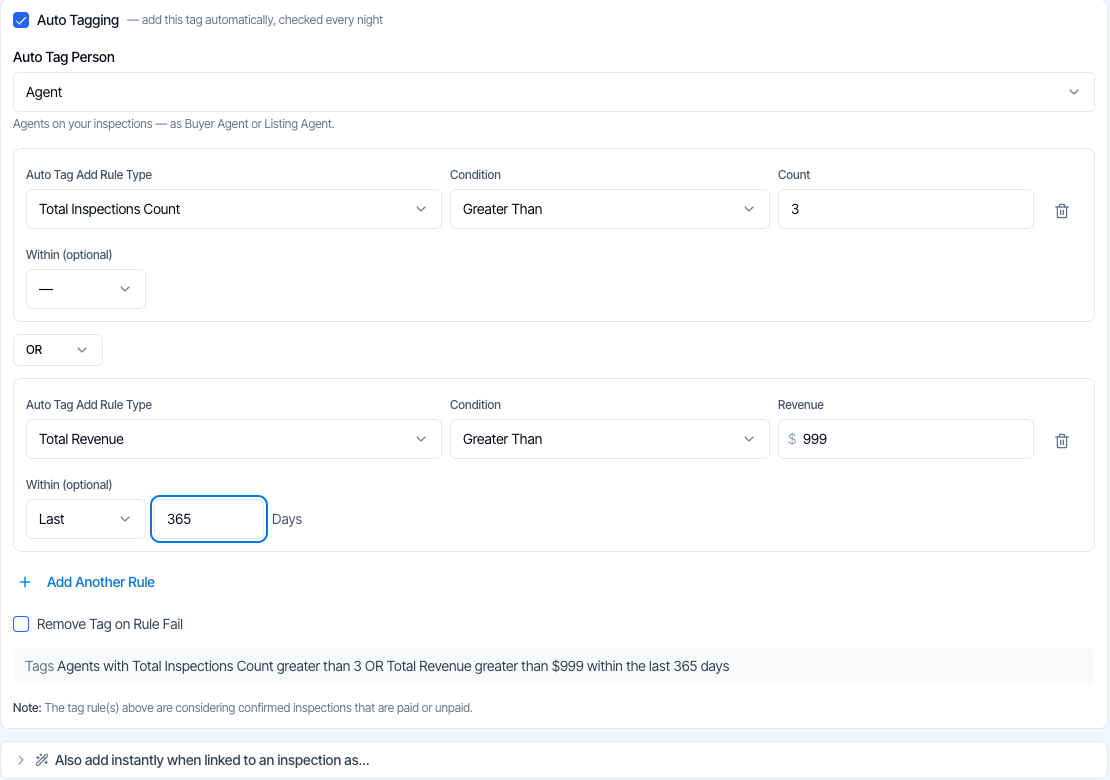Open the Condition dropdown for Total Revenue rule
1110x780 pixels.
coord(610,439)
